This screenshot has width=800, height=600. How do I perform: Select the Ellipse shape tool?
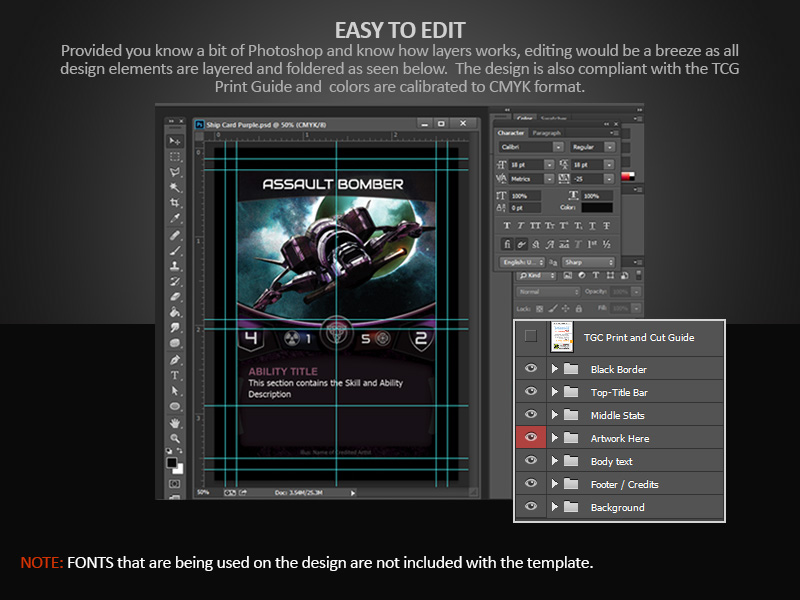click(175, 407)
